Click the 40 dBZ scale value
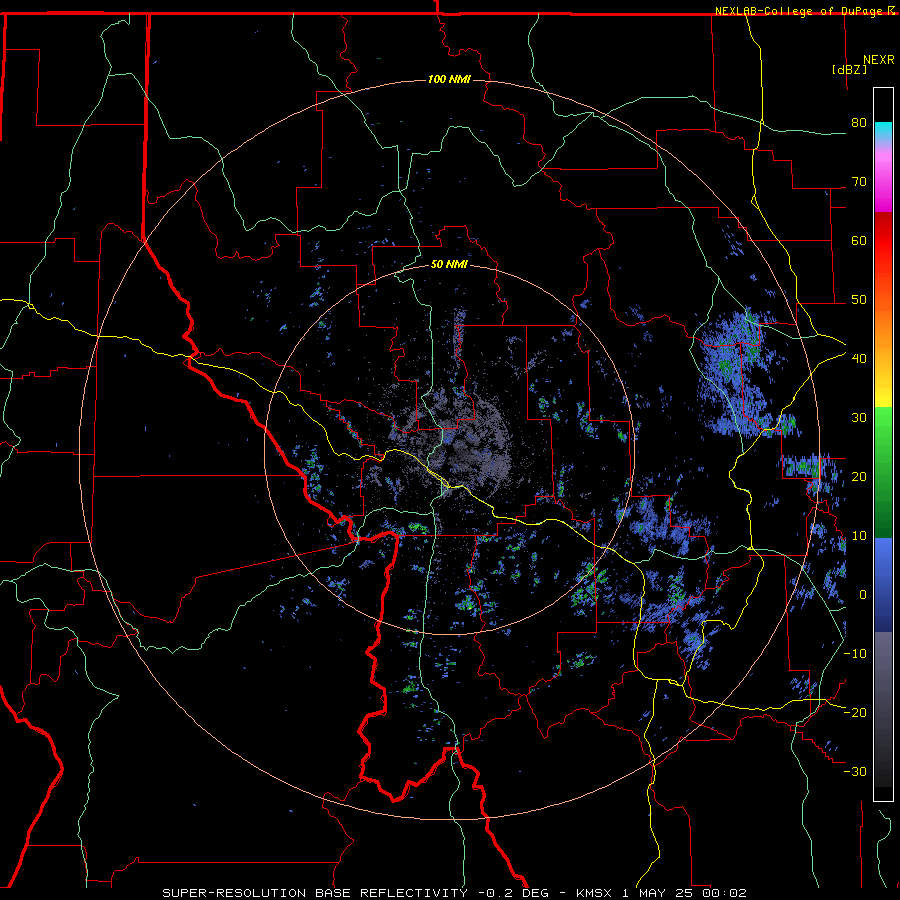 [x=859, y=359]
